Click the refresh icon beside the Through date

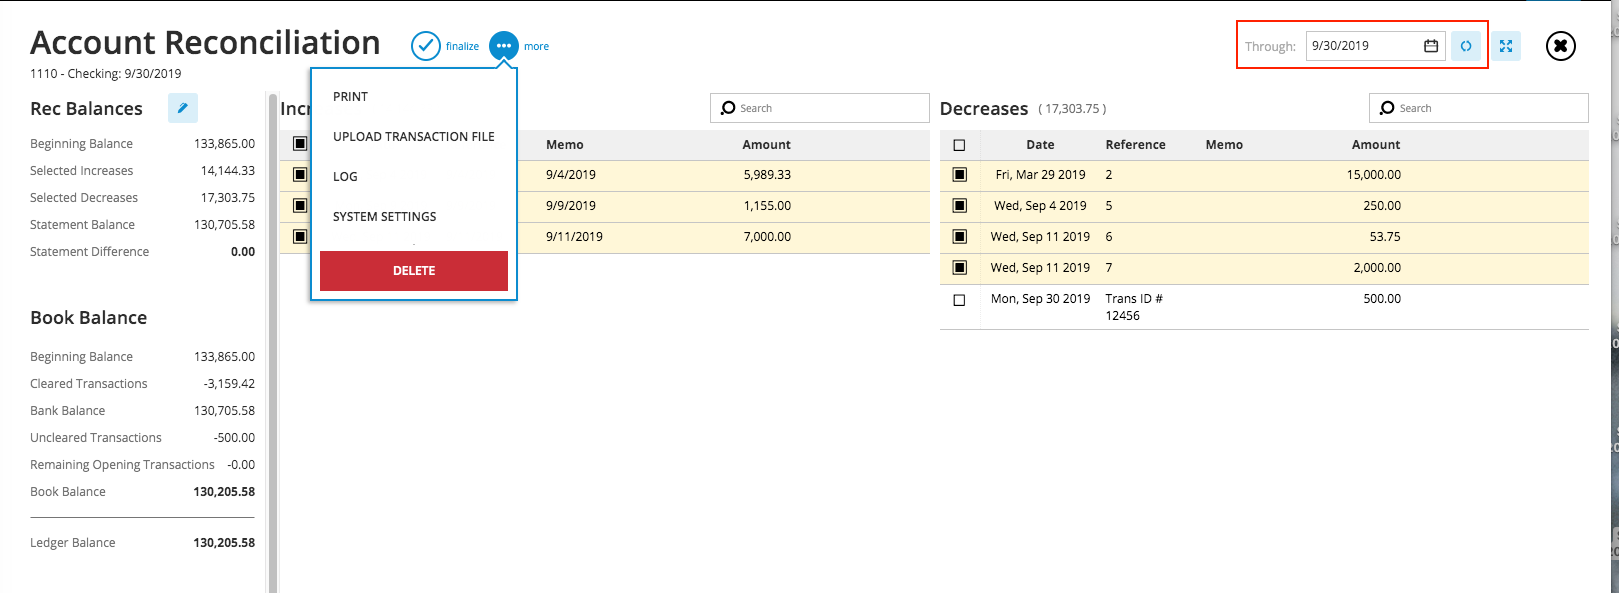click(x=1466, y=46)
